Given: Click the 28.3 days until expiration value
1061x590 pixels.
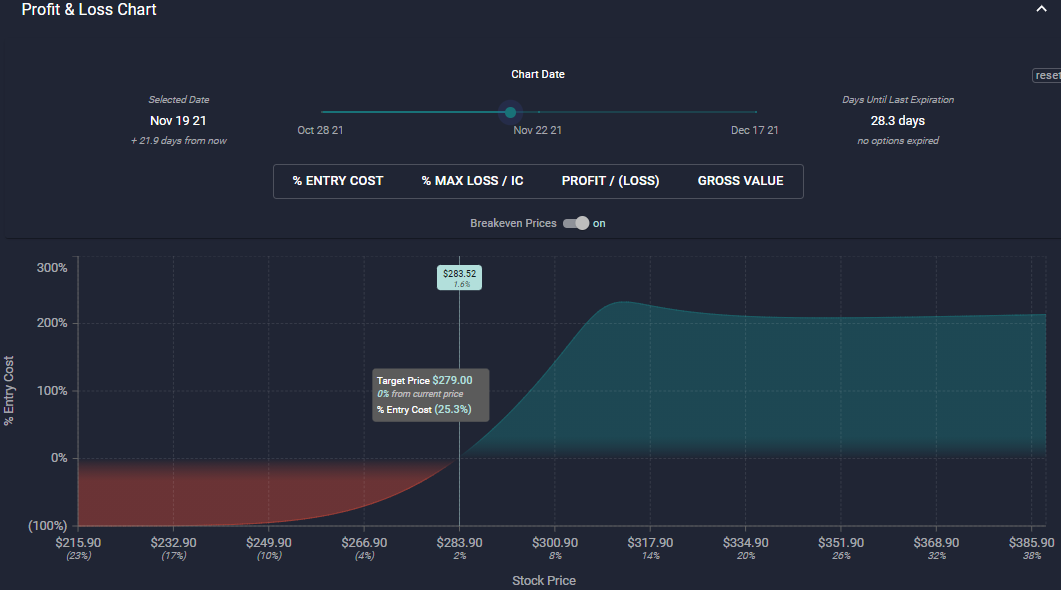Looking at the screenshot, I should [x=897, y=121].
